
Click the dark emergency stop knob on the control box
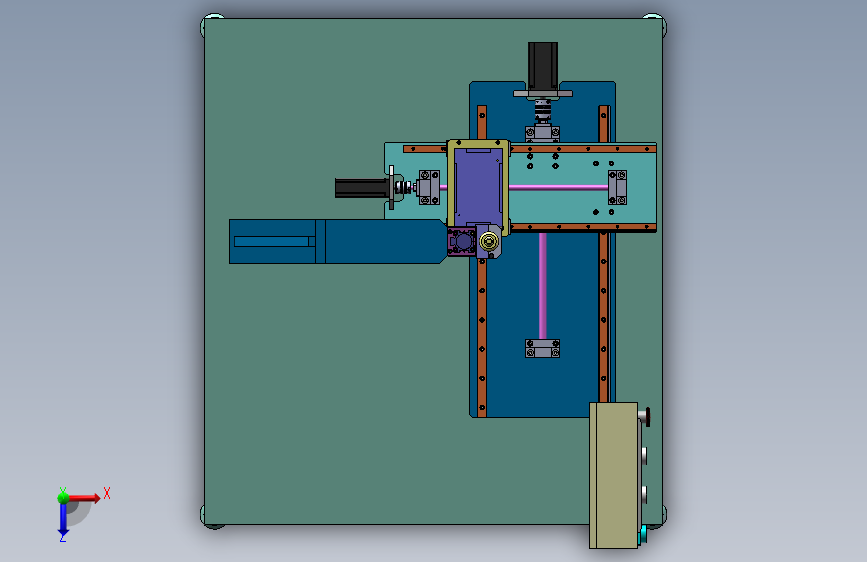646,417
